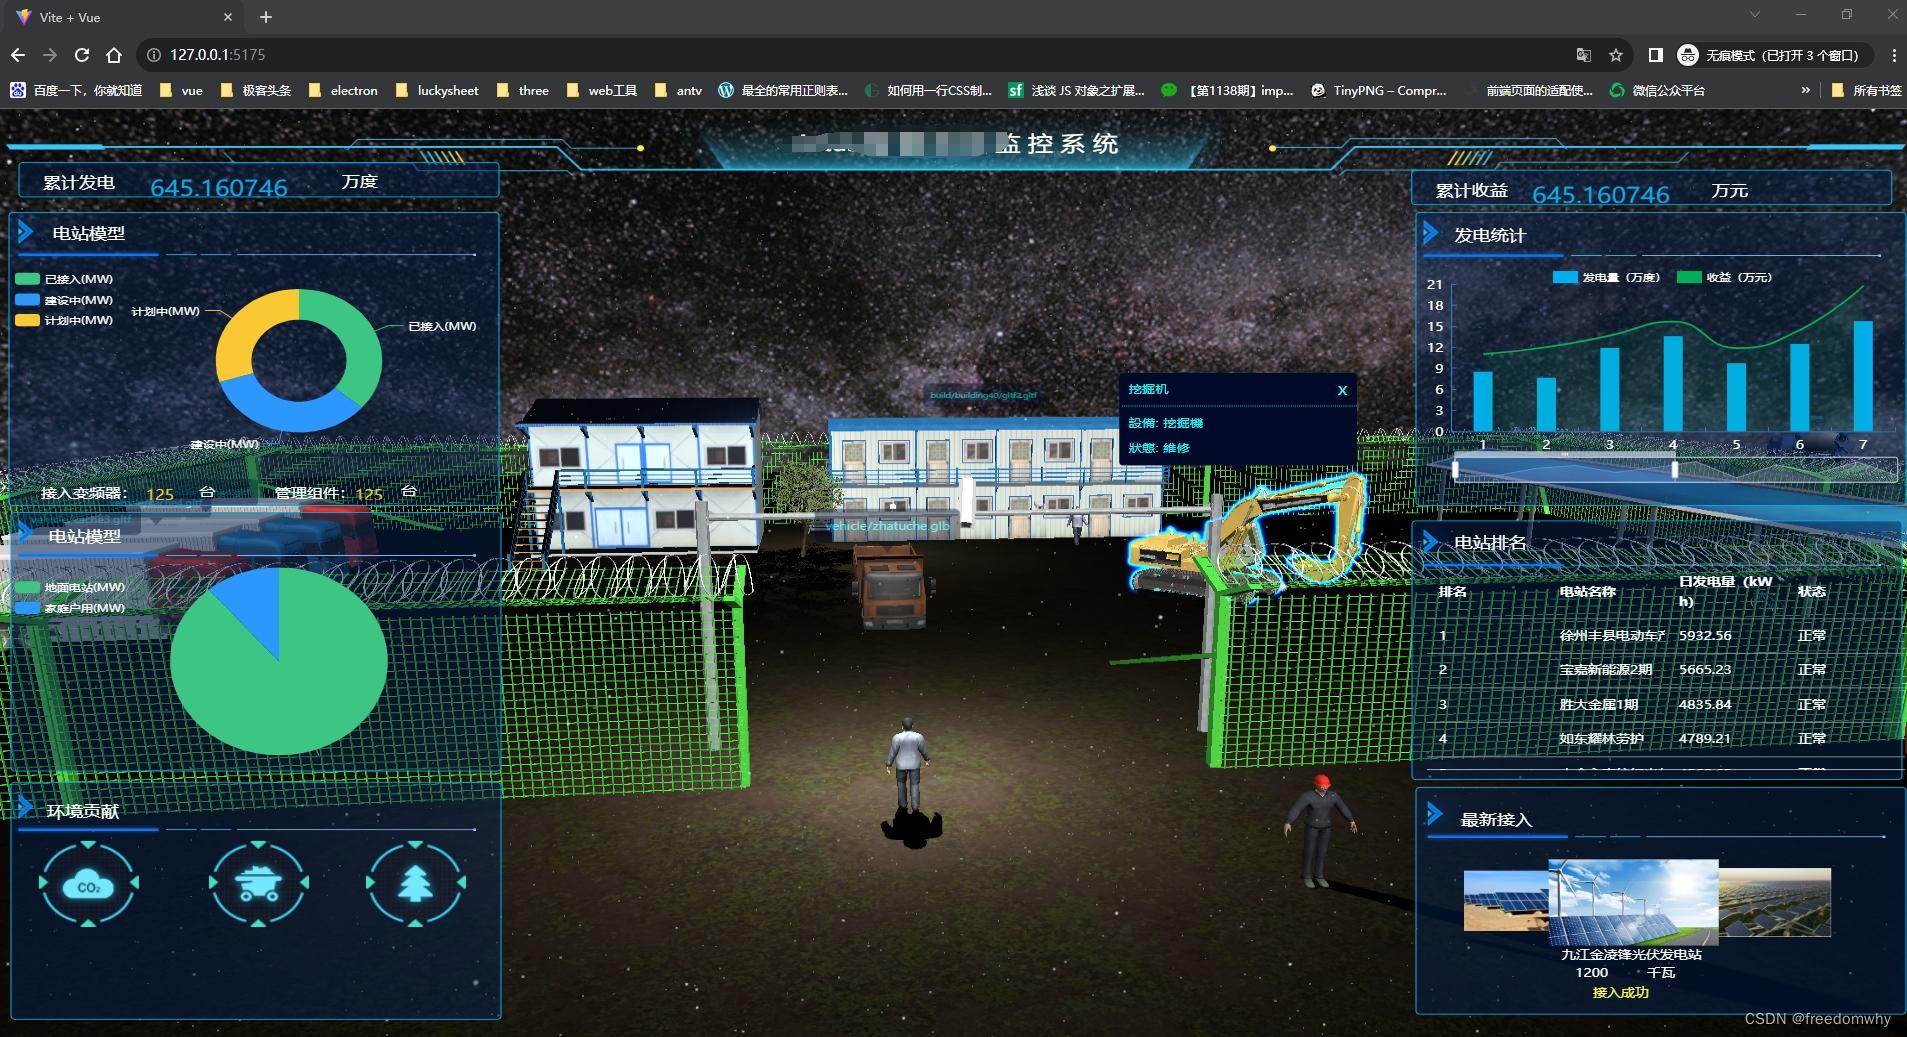Screen dimensions: 1907x1037
Task: Expand the bookmarks overflow chevron
Action: coord(1805,90)
